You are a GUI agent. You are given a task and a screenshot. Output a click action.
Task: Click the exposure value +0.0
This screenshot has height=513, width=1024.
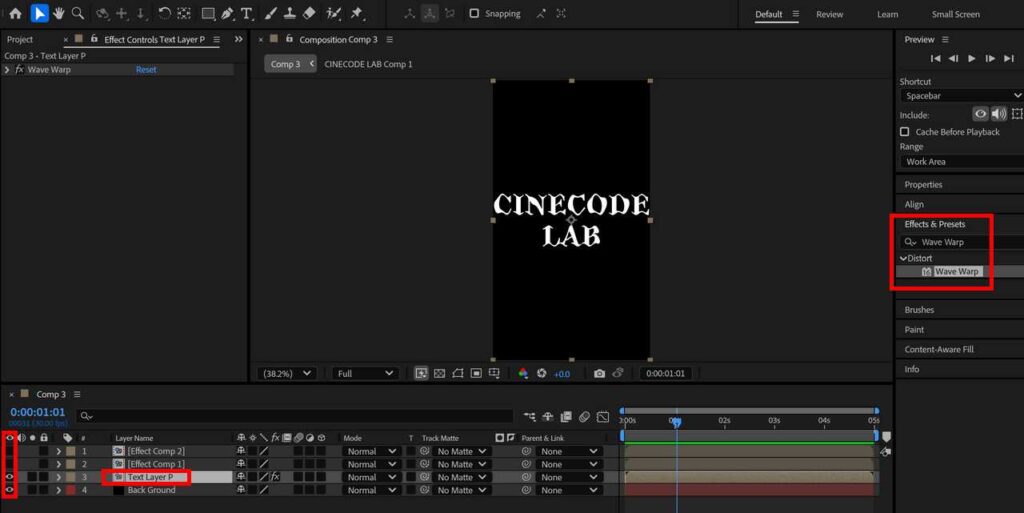[x=562, y=374]
